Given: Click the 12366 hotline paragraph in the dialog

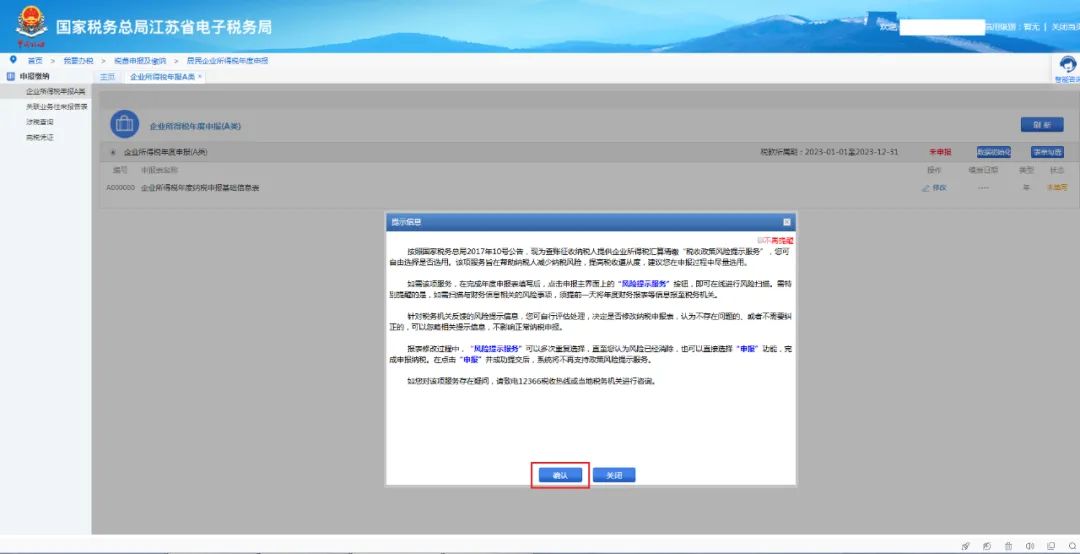Looking at the screenshot, I should click(530, 380).
